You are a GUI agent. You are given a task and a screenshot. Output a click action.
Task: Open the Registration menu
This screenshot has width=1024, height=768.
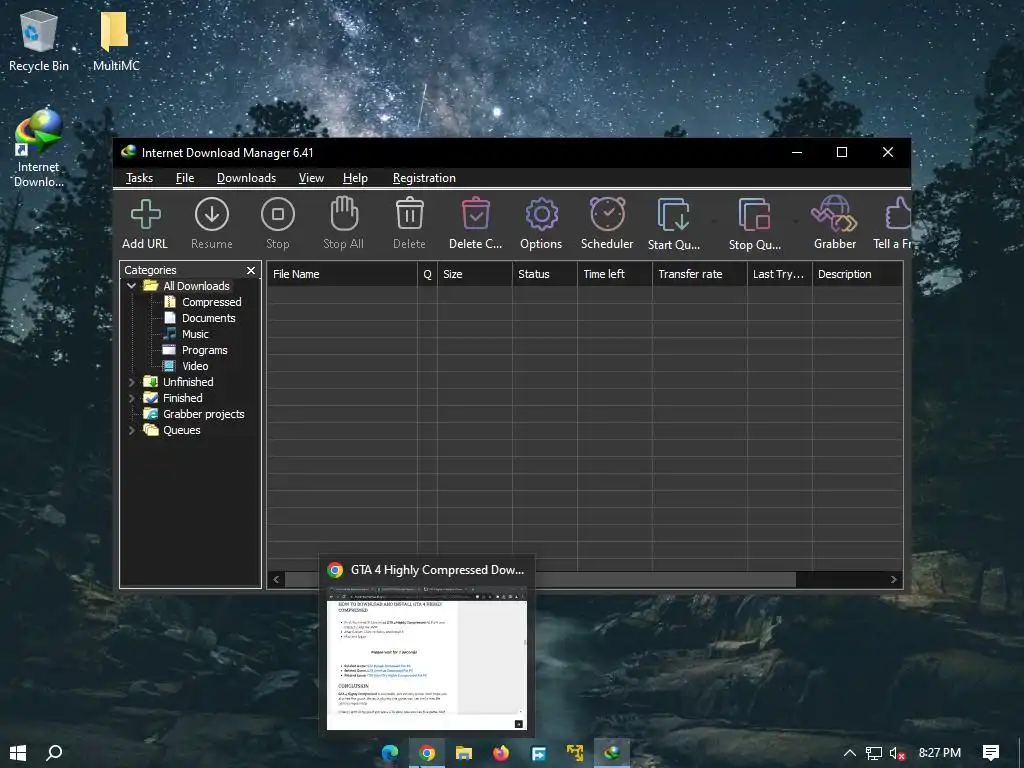[424, 178]
